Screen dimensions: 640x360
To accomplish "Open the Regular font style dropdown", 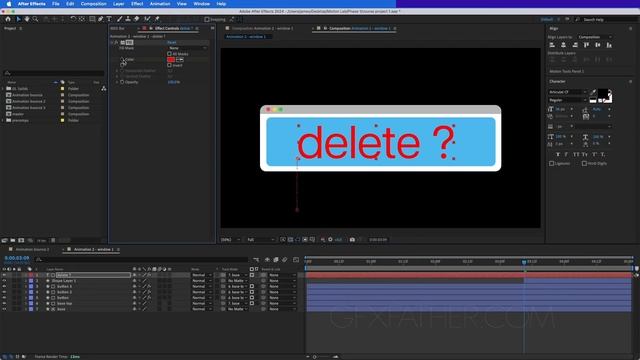I will coord(567,100).
